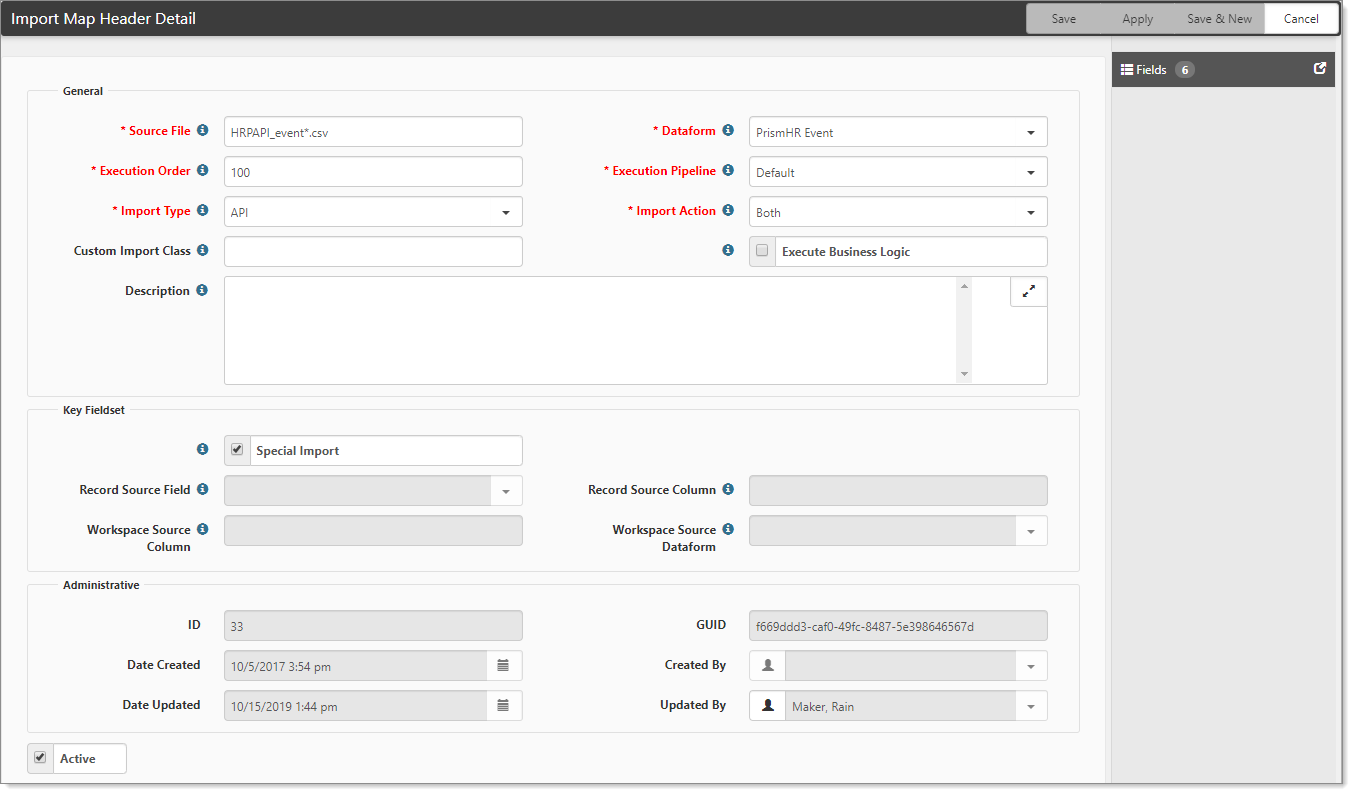Click the info icon beside Source File
This screenshot has height=794, width=1353.
[x=202, y=130]
